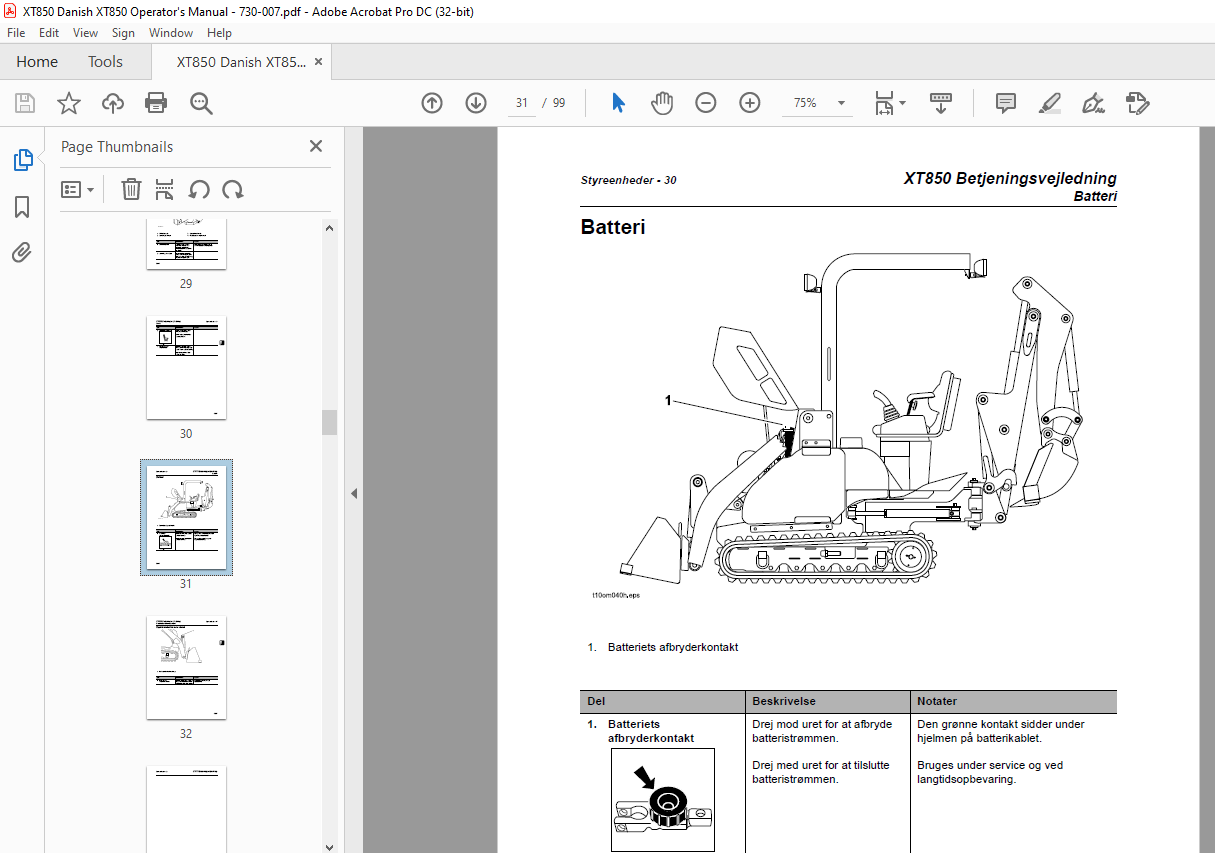Open the thumbnail options dropdown
Viewport: 1215px width, 853px height.
(77, 189)
